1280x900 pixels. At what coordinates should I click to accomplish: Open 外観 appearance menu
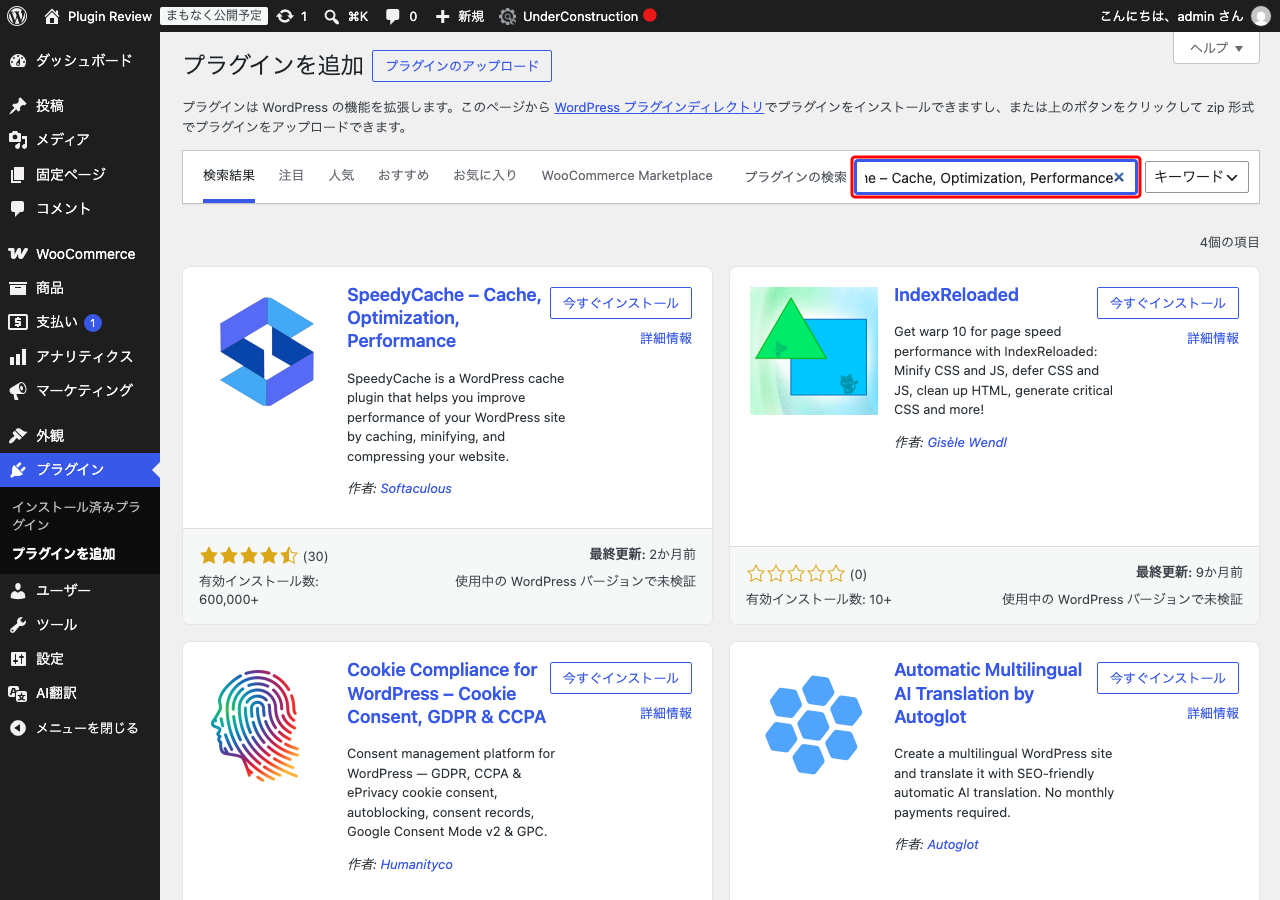[80, 436]
